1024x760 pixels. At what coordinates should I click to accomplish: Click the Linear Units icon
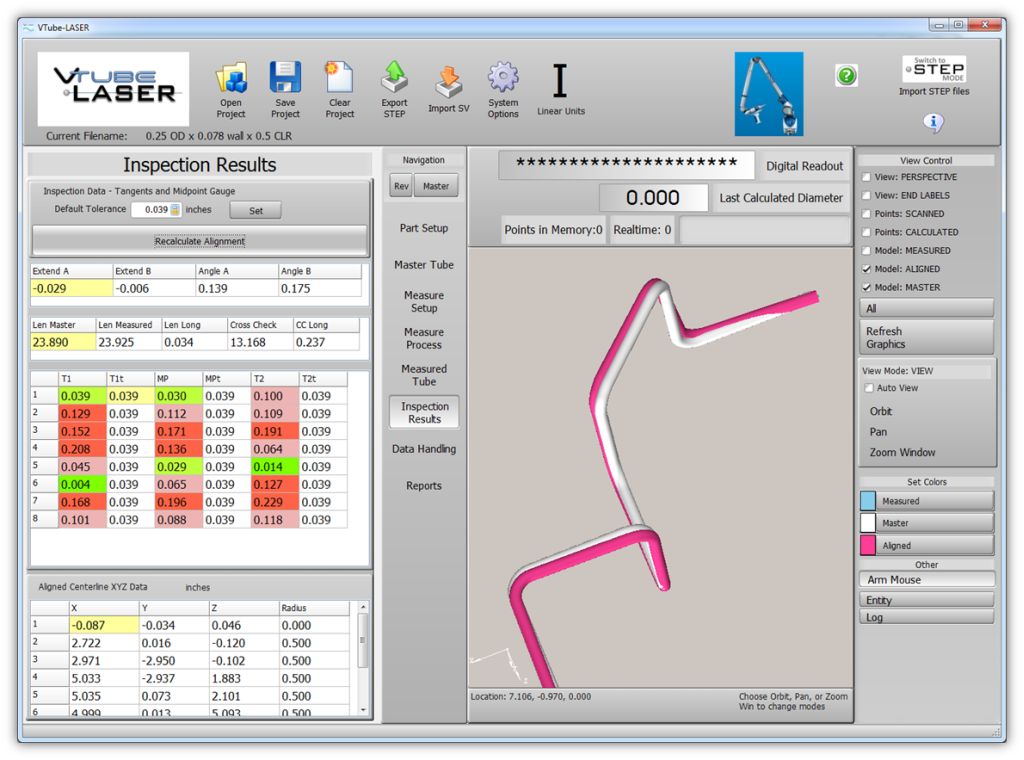(560, 82)
